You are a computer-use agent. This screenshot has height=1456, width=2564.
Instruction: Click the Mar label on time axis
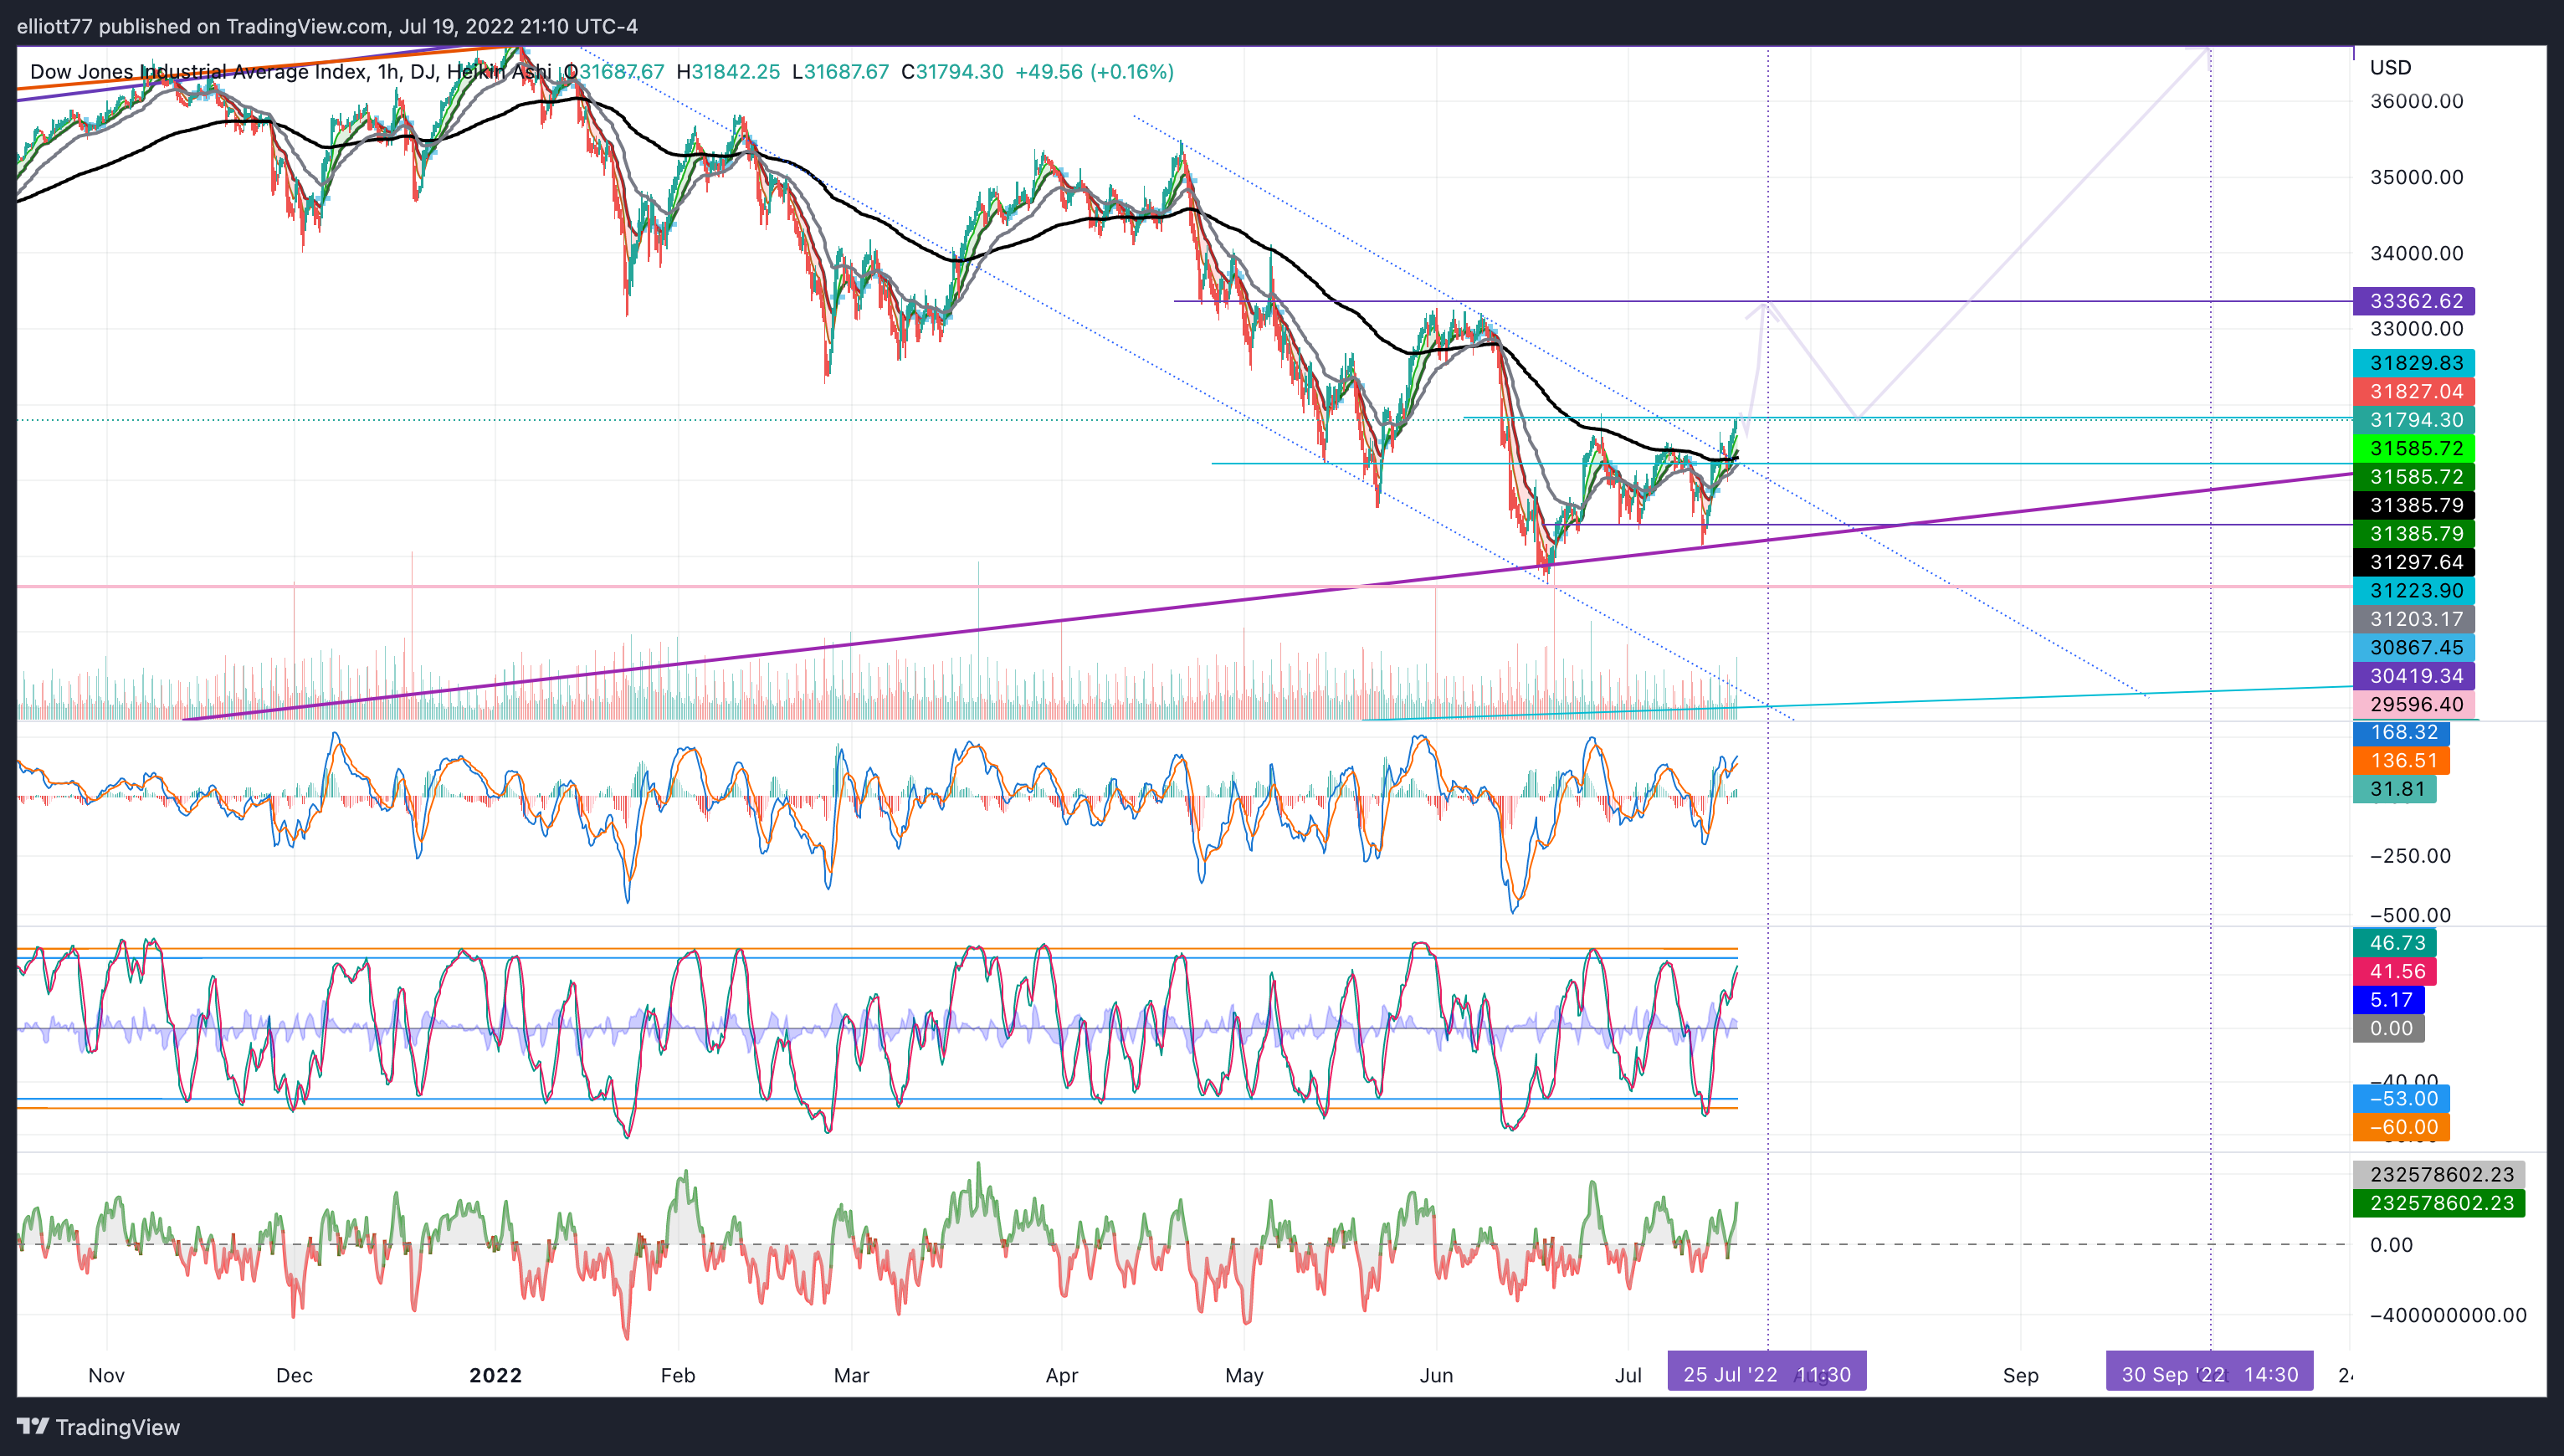[851, 1375]
